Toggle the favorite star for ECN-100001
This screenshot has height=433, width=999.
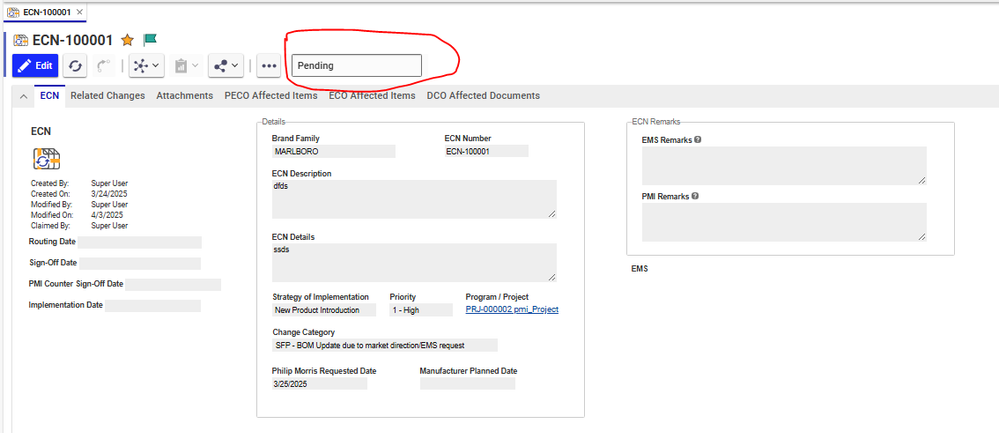click(127, 40)
